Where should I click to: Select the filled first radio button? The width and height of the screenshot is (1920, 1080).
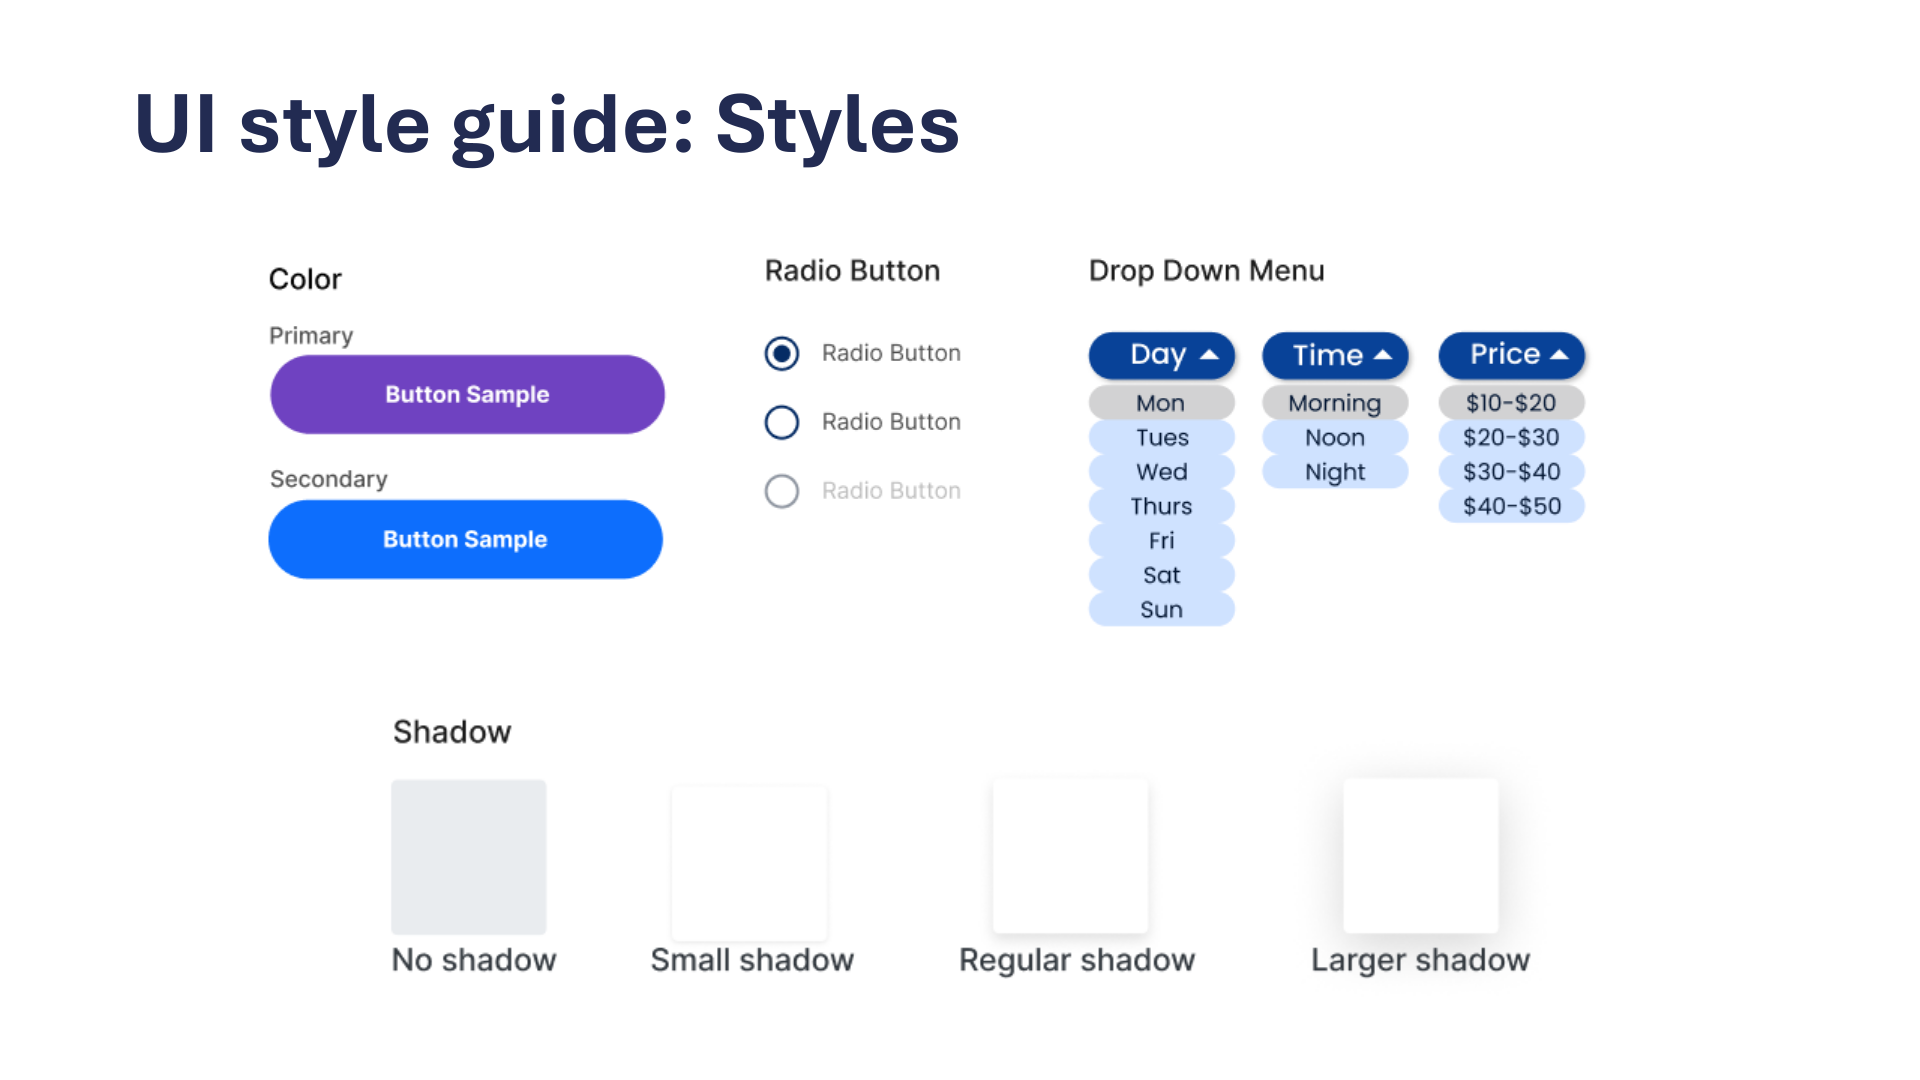[x=782, y=353]
